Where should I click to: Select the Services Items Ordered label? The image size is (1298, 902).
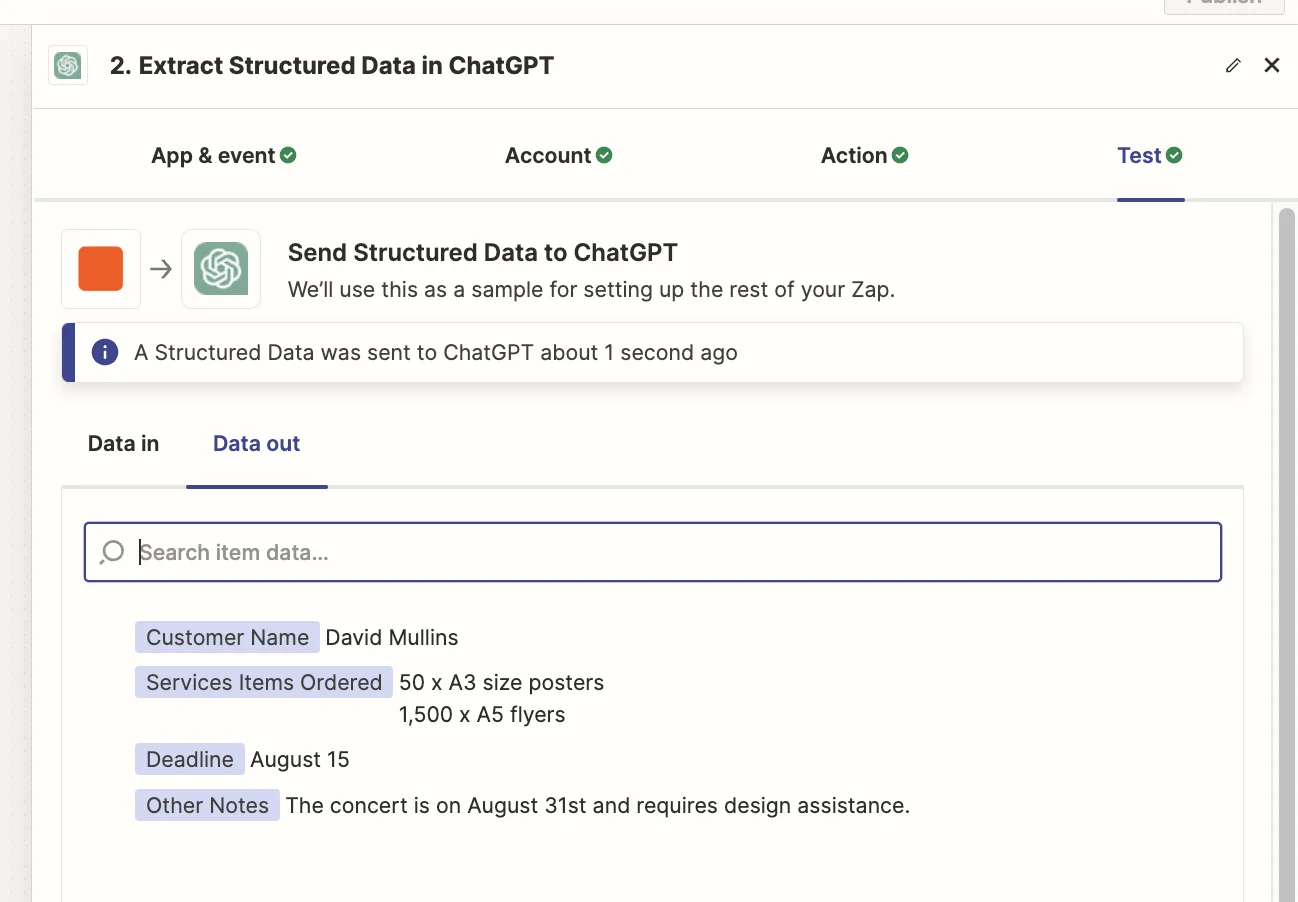(x=264, y=683)
